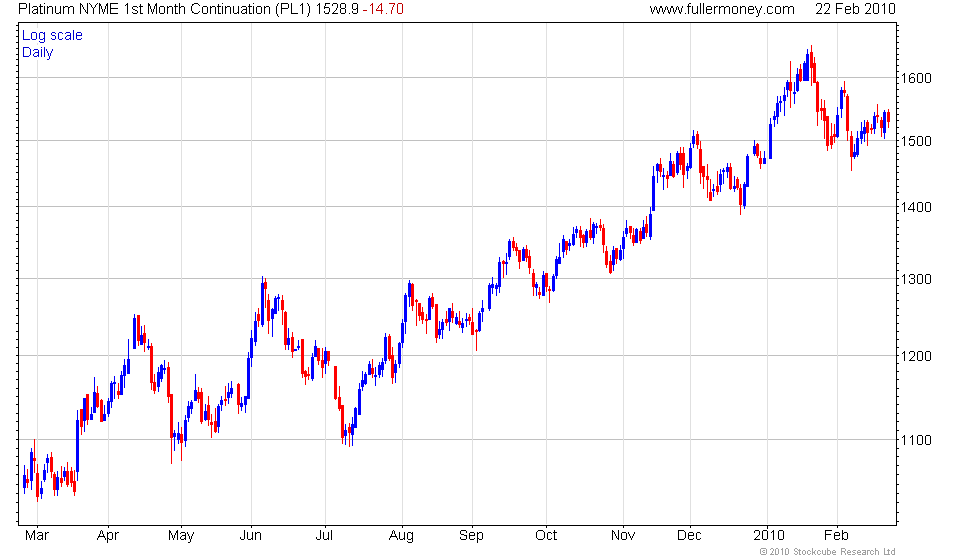Click the 'Nov' month axis label
This screenshot has height=560, width=980.
pos(623,535)
